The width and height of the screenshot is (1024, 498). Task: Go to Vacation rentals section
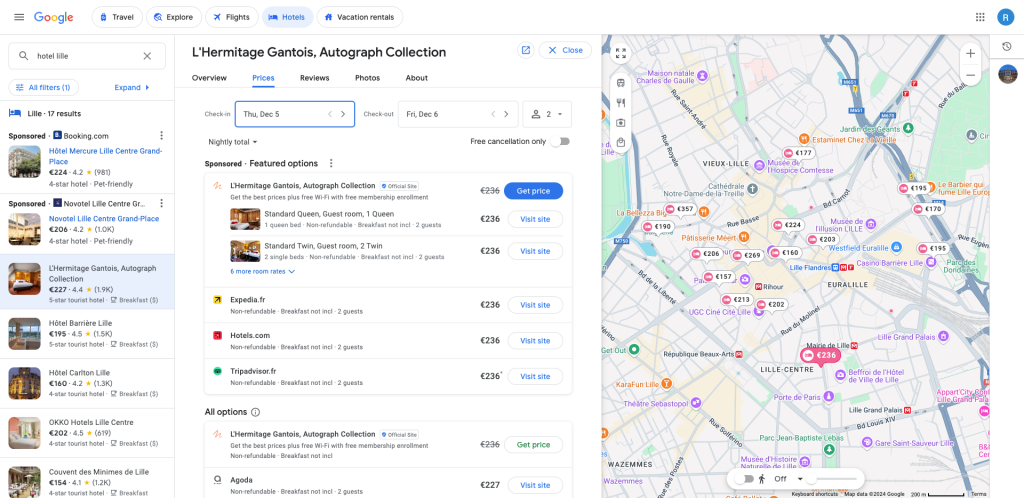coord(360,17)
